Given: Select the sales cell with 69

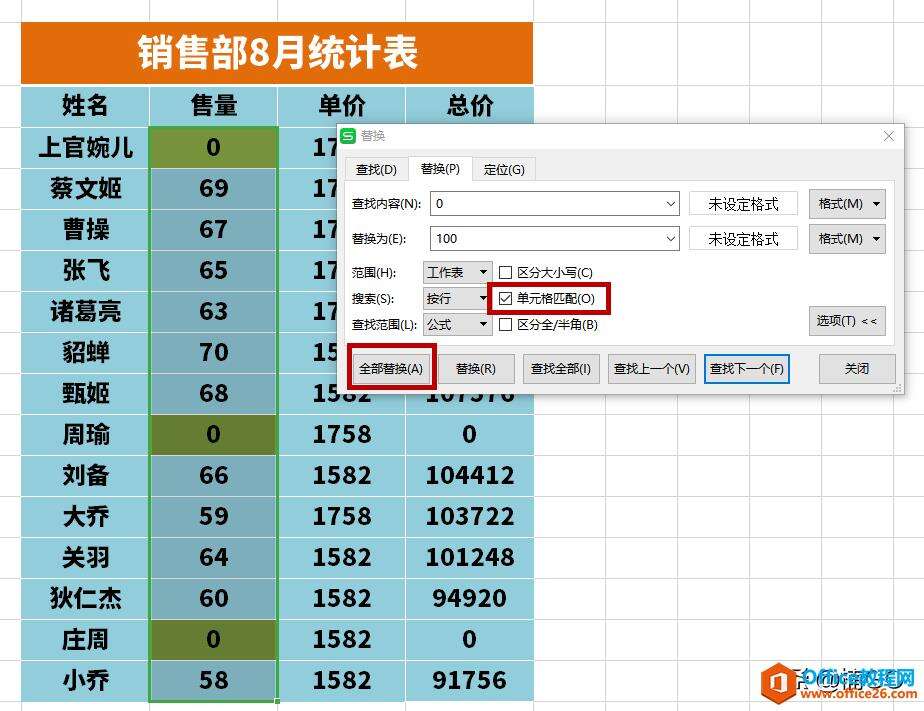Looking at the screenshot, I should click(x=213, y=189).
